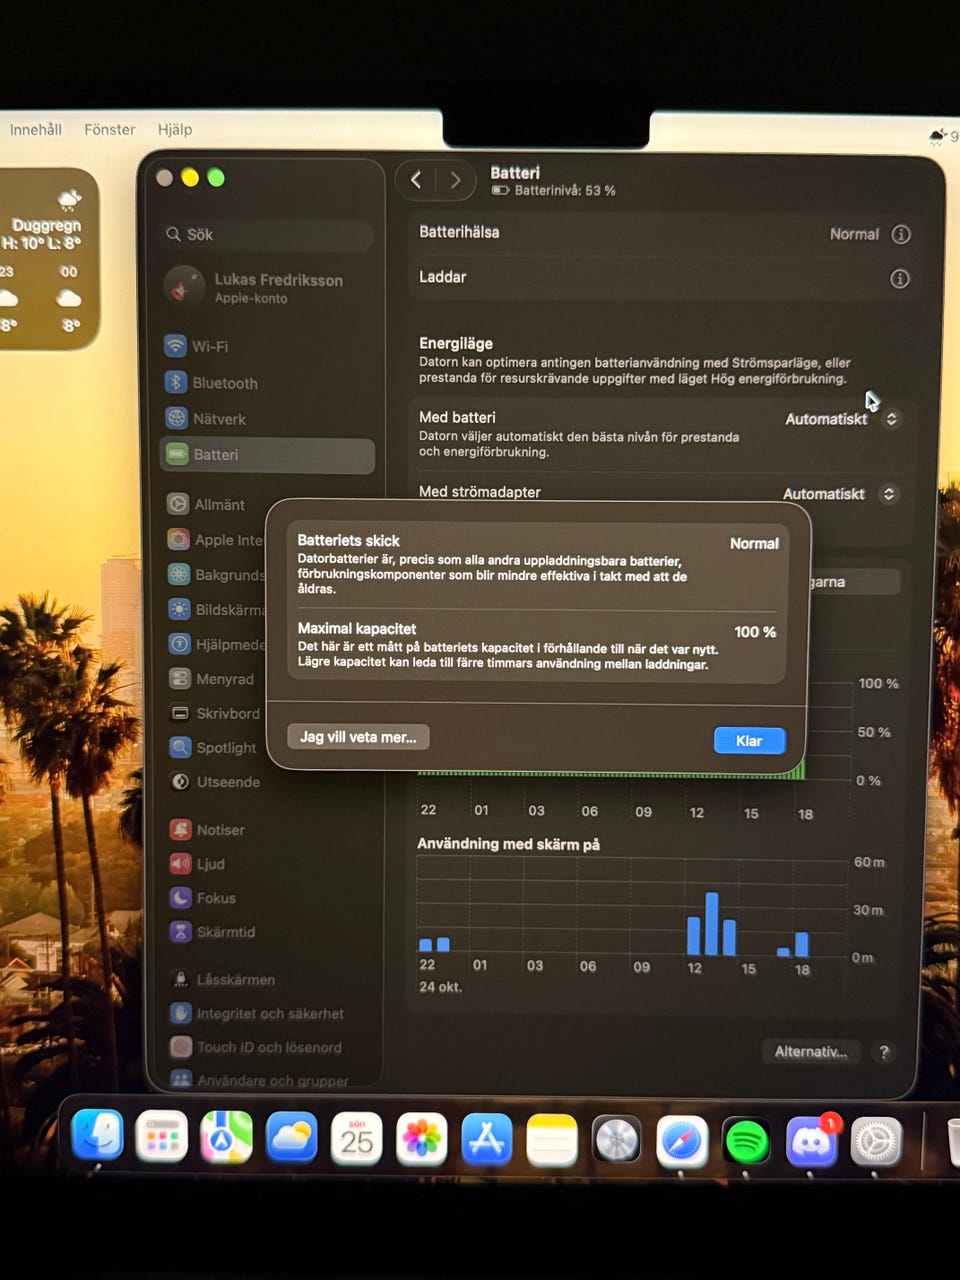Launch Discord from the dock
Viewport: 960px width, 1280px height.
[811, 1141]
